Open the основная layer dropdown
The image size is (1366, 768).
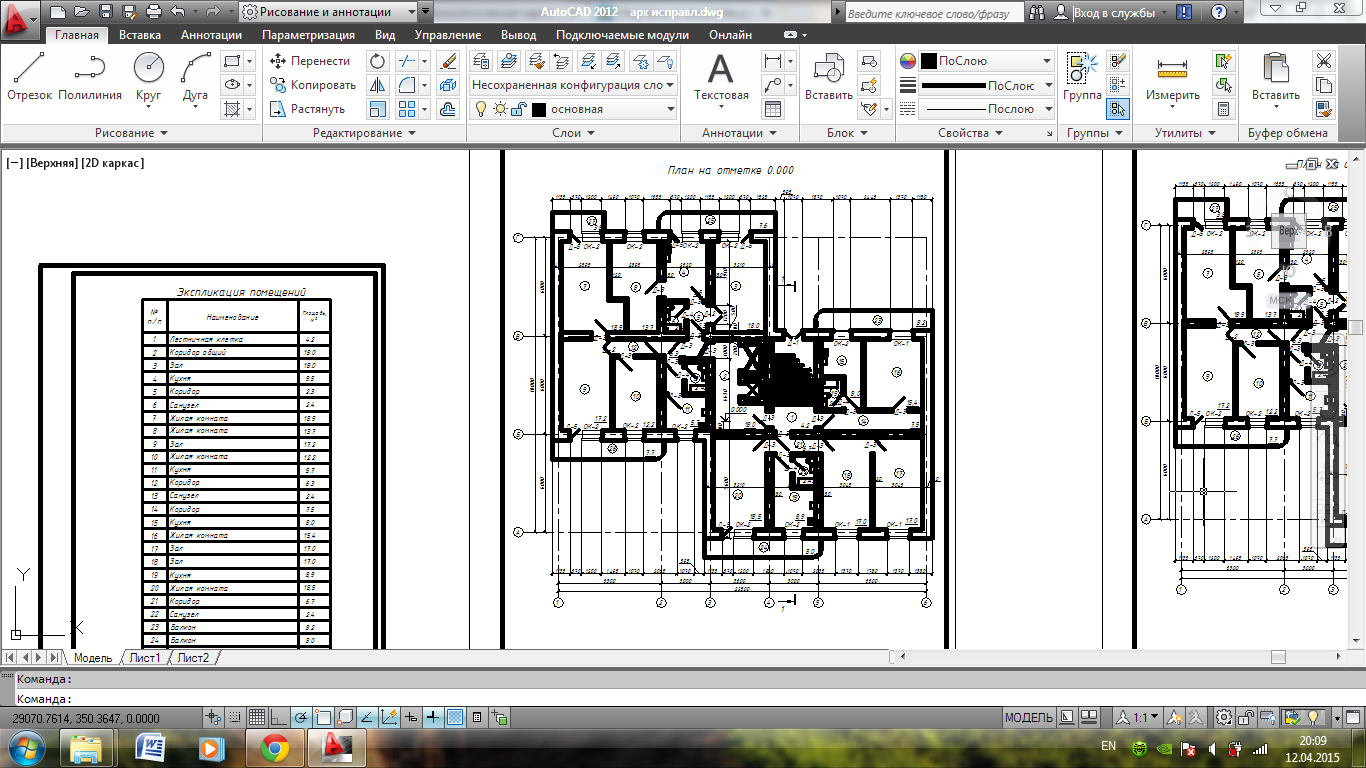(x=573, y=109)
